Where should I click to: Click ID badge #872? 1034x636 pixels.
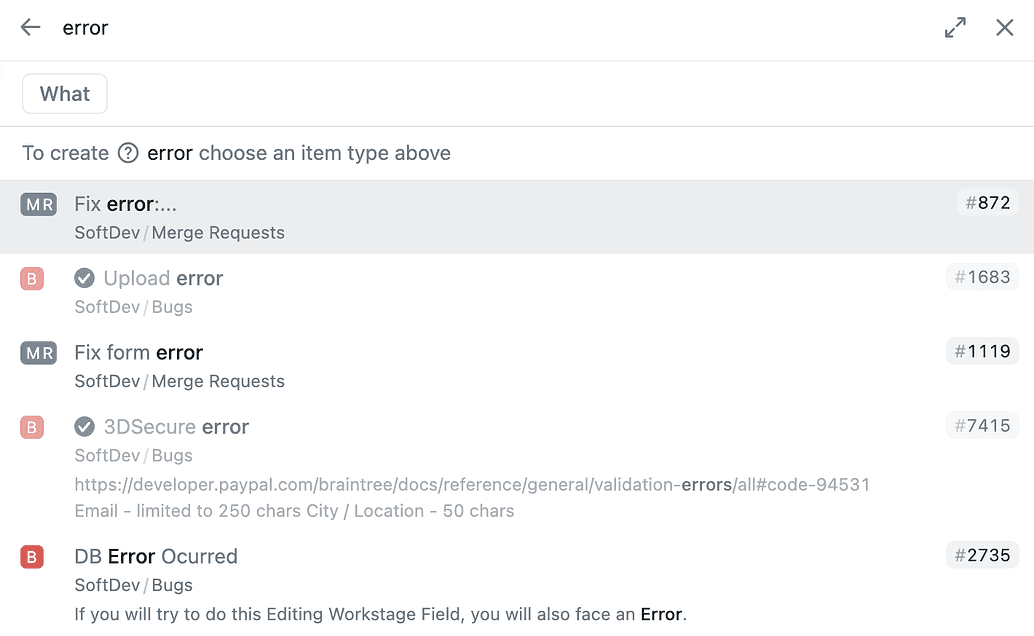coord(987,203)
